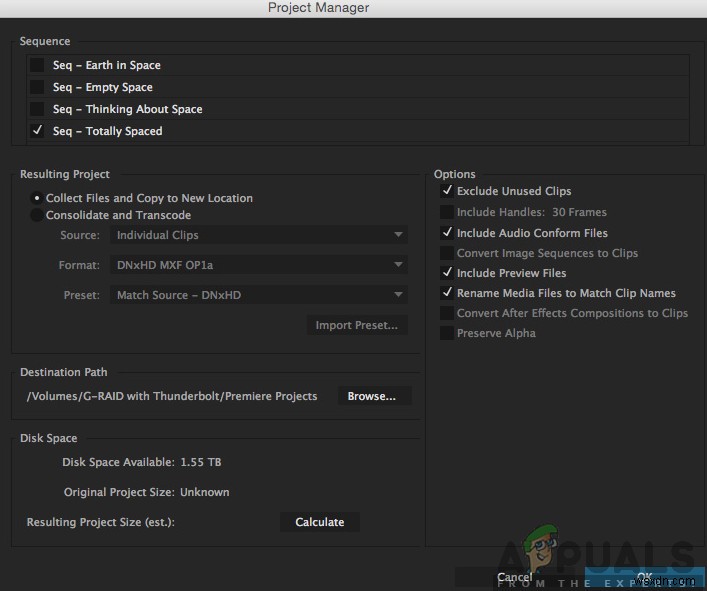This screenshot has width=707, height=591.
Task: Enable the Seq – Thinking About Space sequence
Action: coord(37,109)
